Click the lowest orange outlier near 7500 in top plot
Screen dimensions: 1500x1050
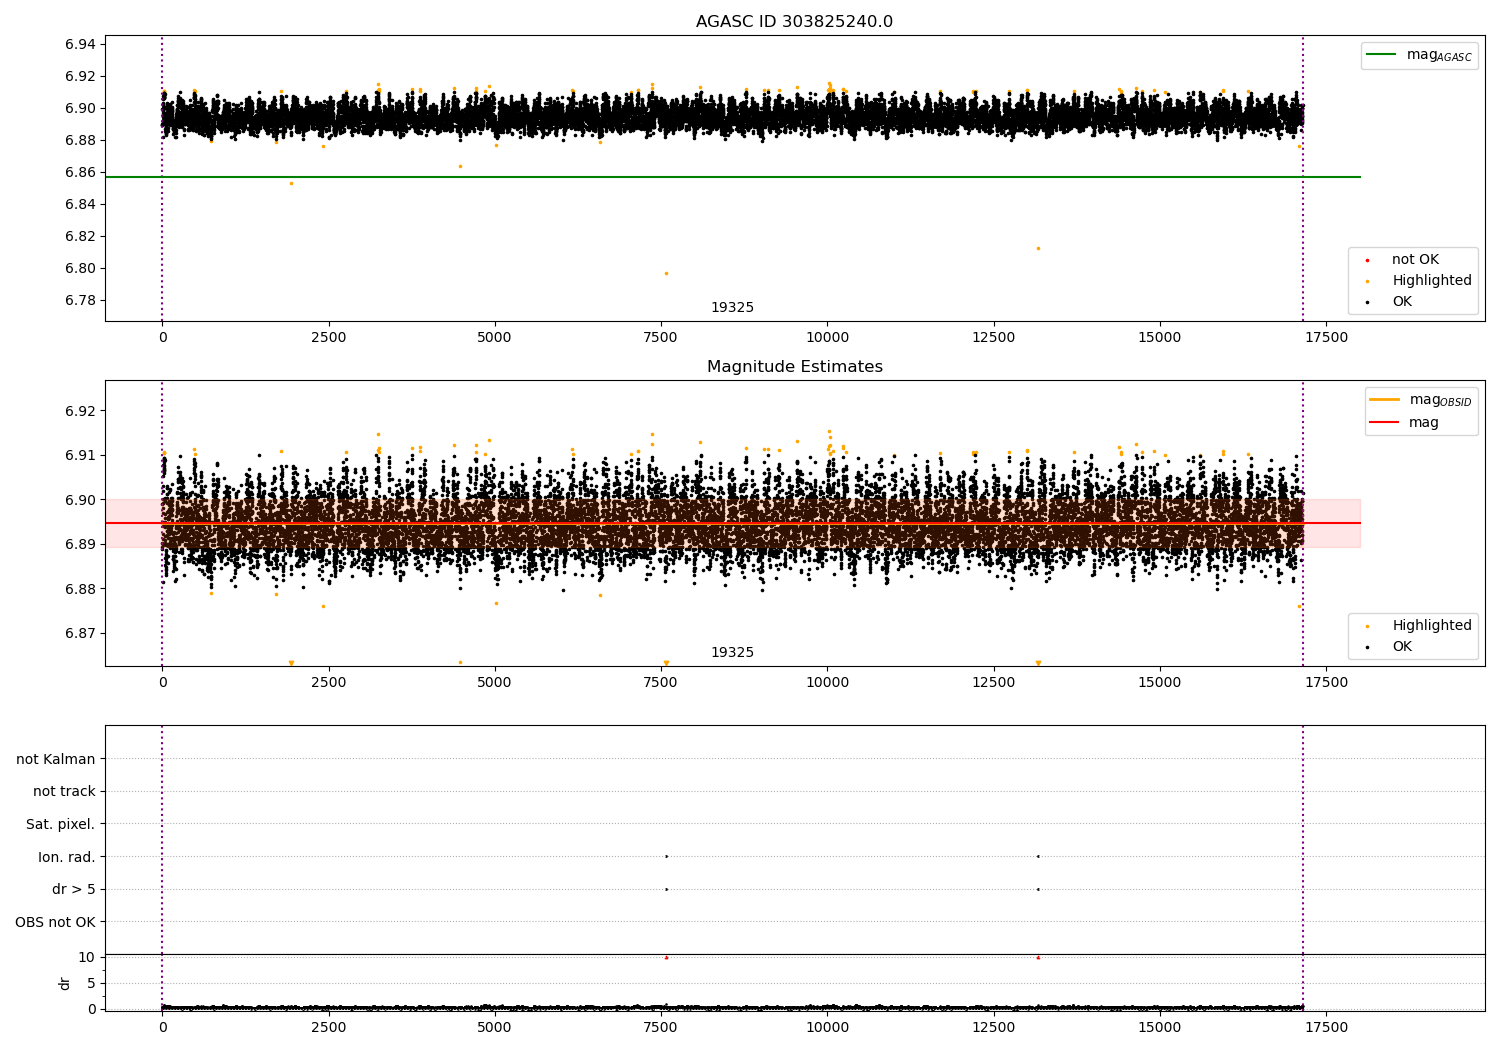[666, 273]
